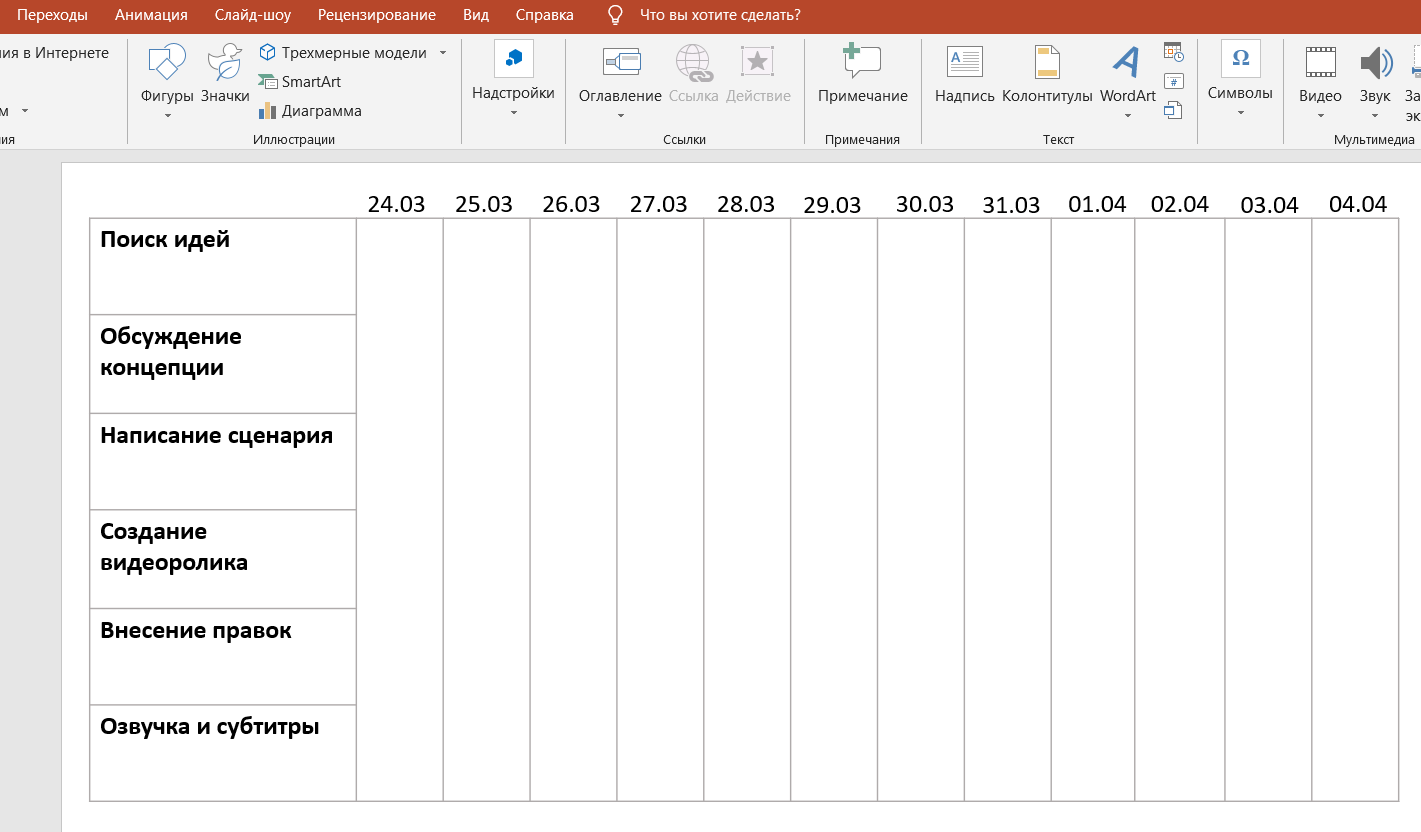This screenshot has height=832, width=1421.
Task: Expand the Видео dropdown arrow
Action: (1320, 116)
